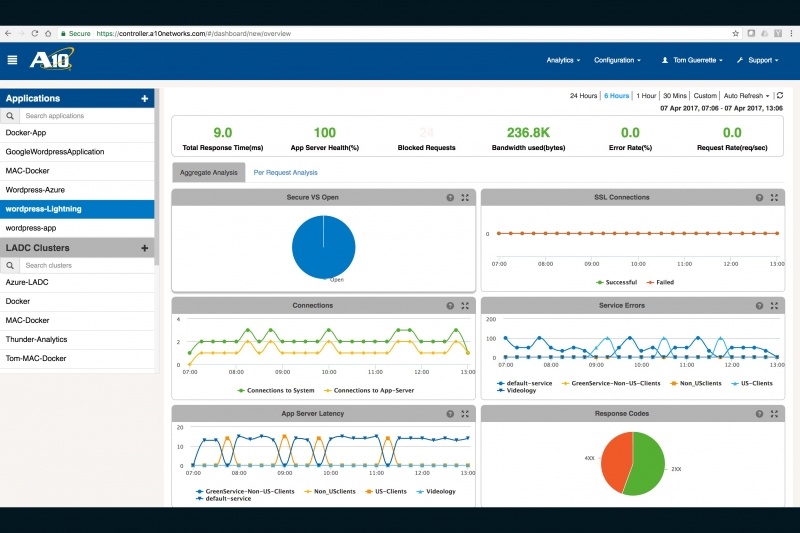800x533 pixels.
Task: Open browser home icon
Action: click(48, 33)
